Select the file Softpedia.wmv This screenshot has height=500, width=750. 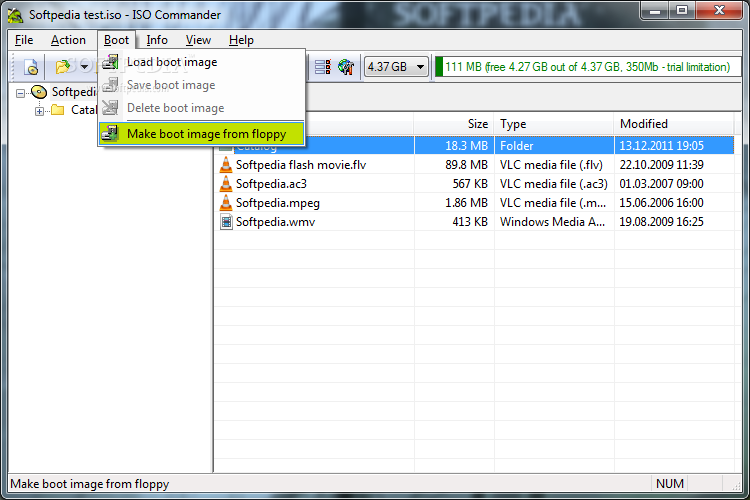[x=276, y=222]
